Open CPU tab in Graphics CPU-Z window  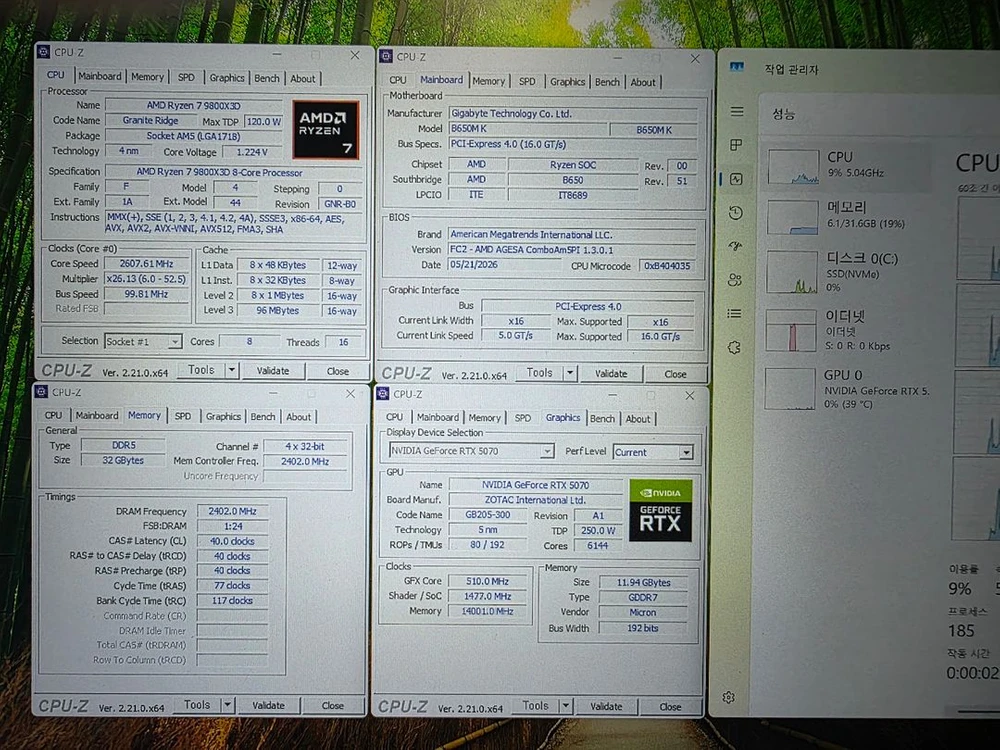pyautogui.click(x=394, y=416)
